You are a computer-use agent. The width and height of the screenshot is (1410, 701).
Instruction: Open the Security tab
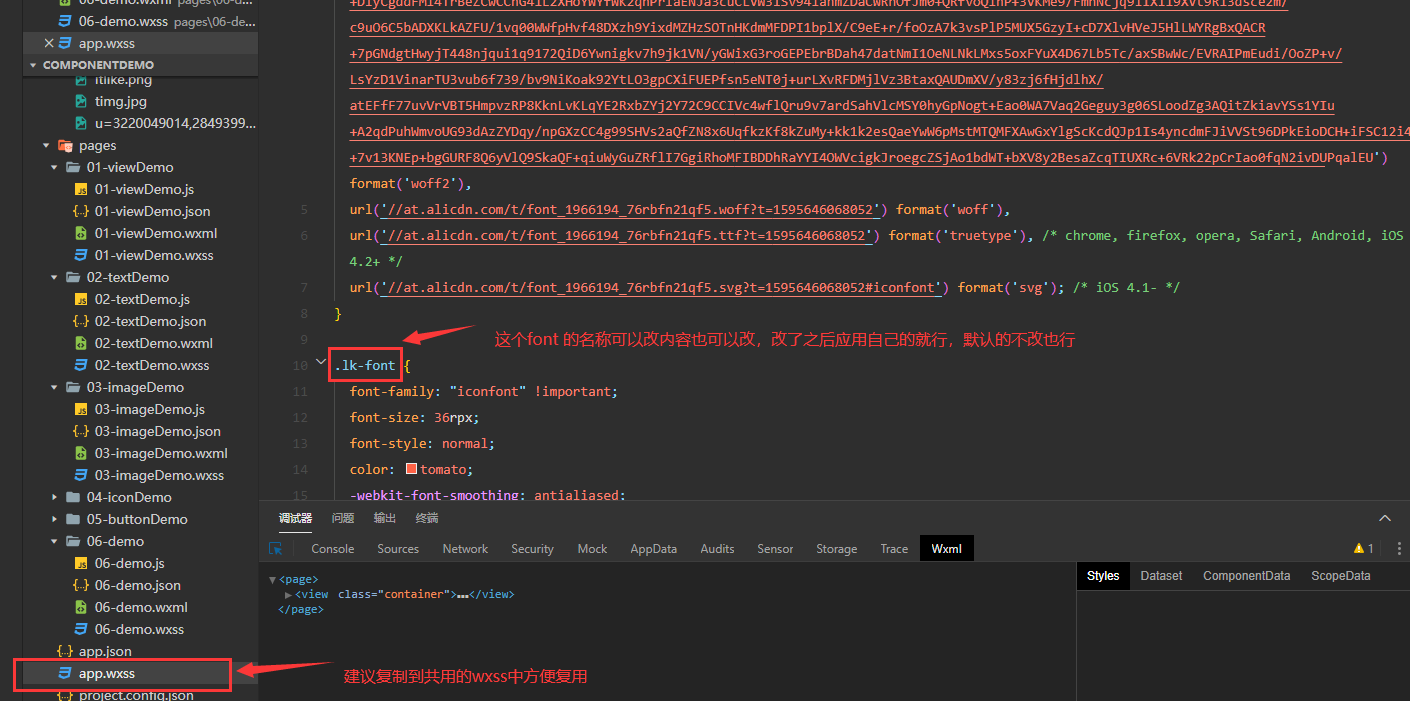532,548
